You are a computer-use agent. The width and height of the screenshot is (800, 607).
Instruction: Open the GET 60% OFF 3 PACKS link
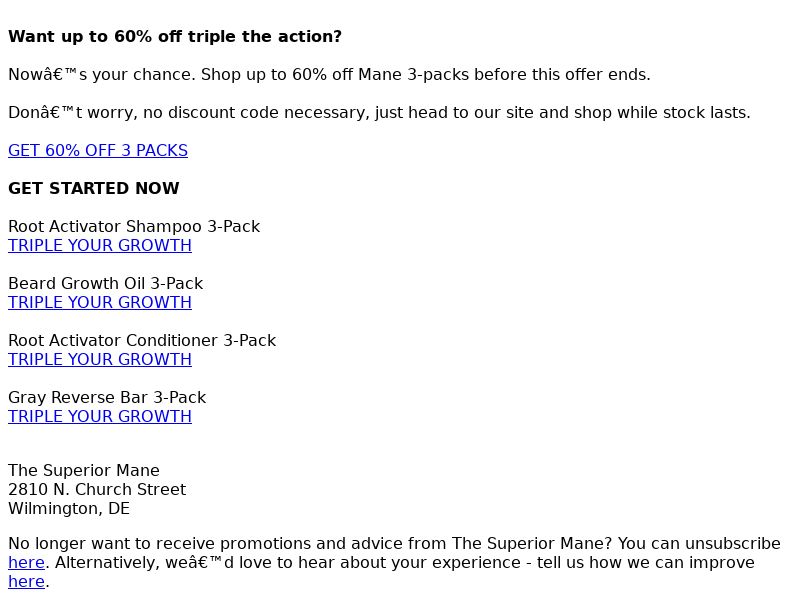click(98, 150)
